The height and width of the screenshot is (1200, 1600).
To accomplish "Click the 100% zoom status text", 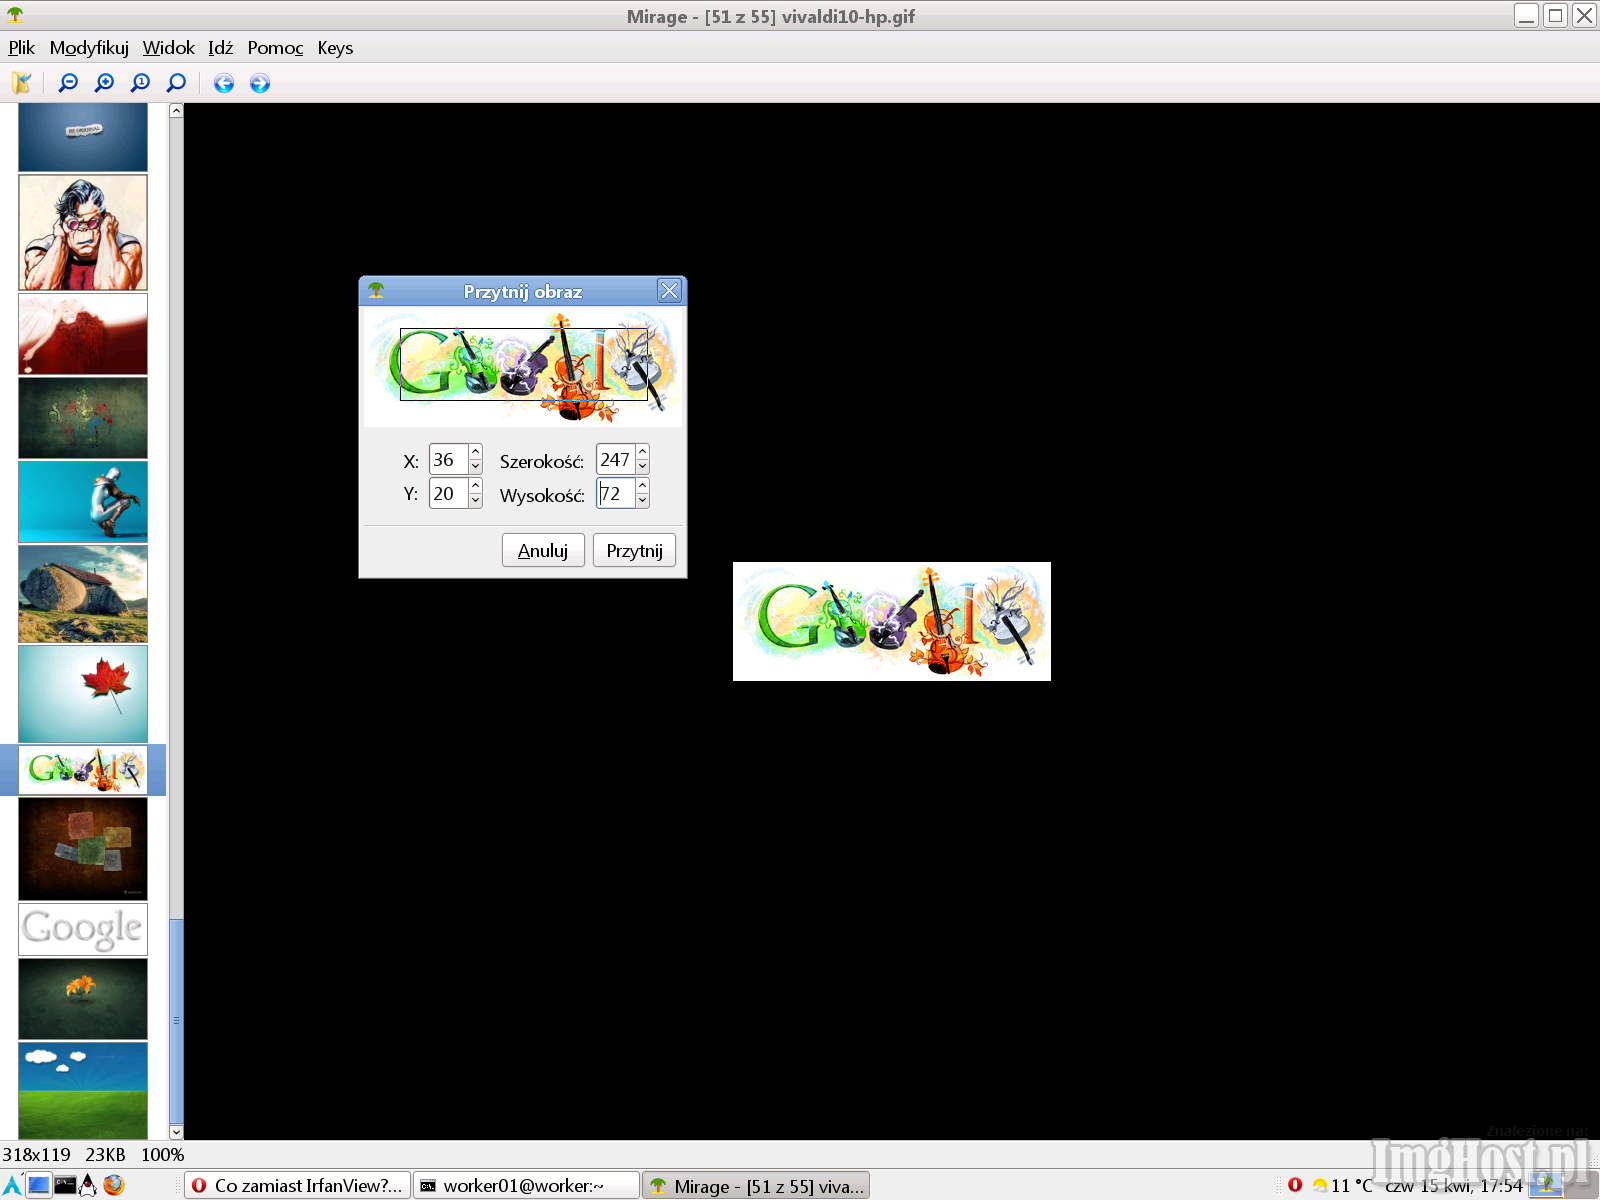I will (x=162, y=1155).
